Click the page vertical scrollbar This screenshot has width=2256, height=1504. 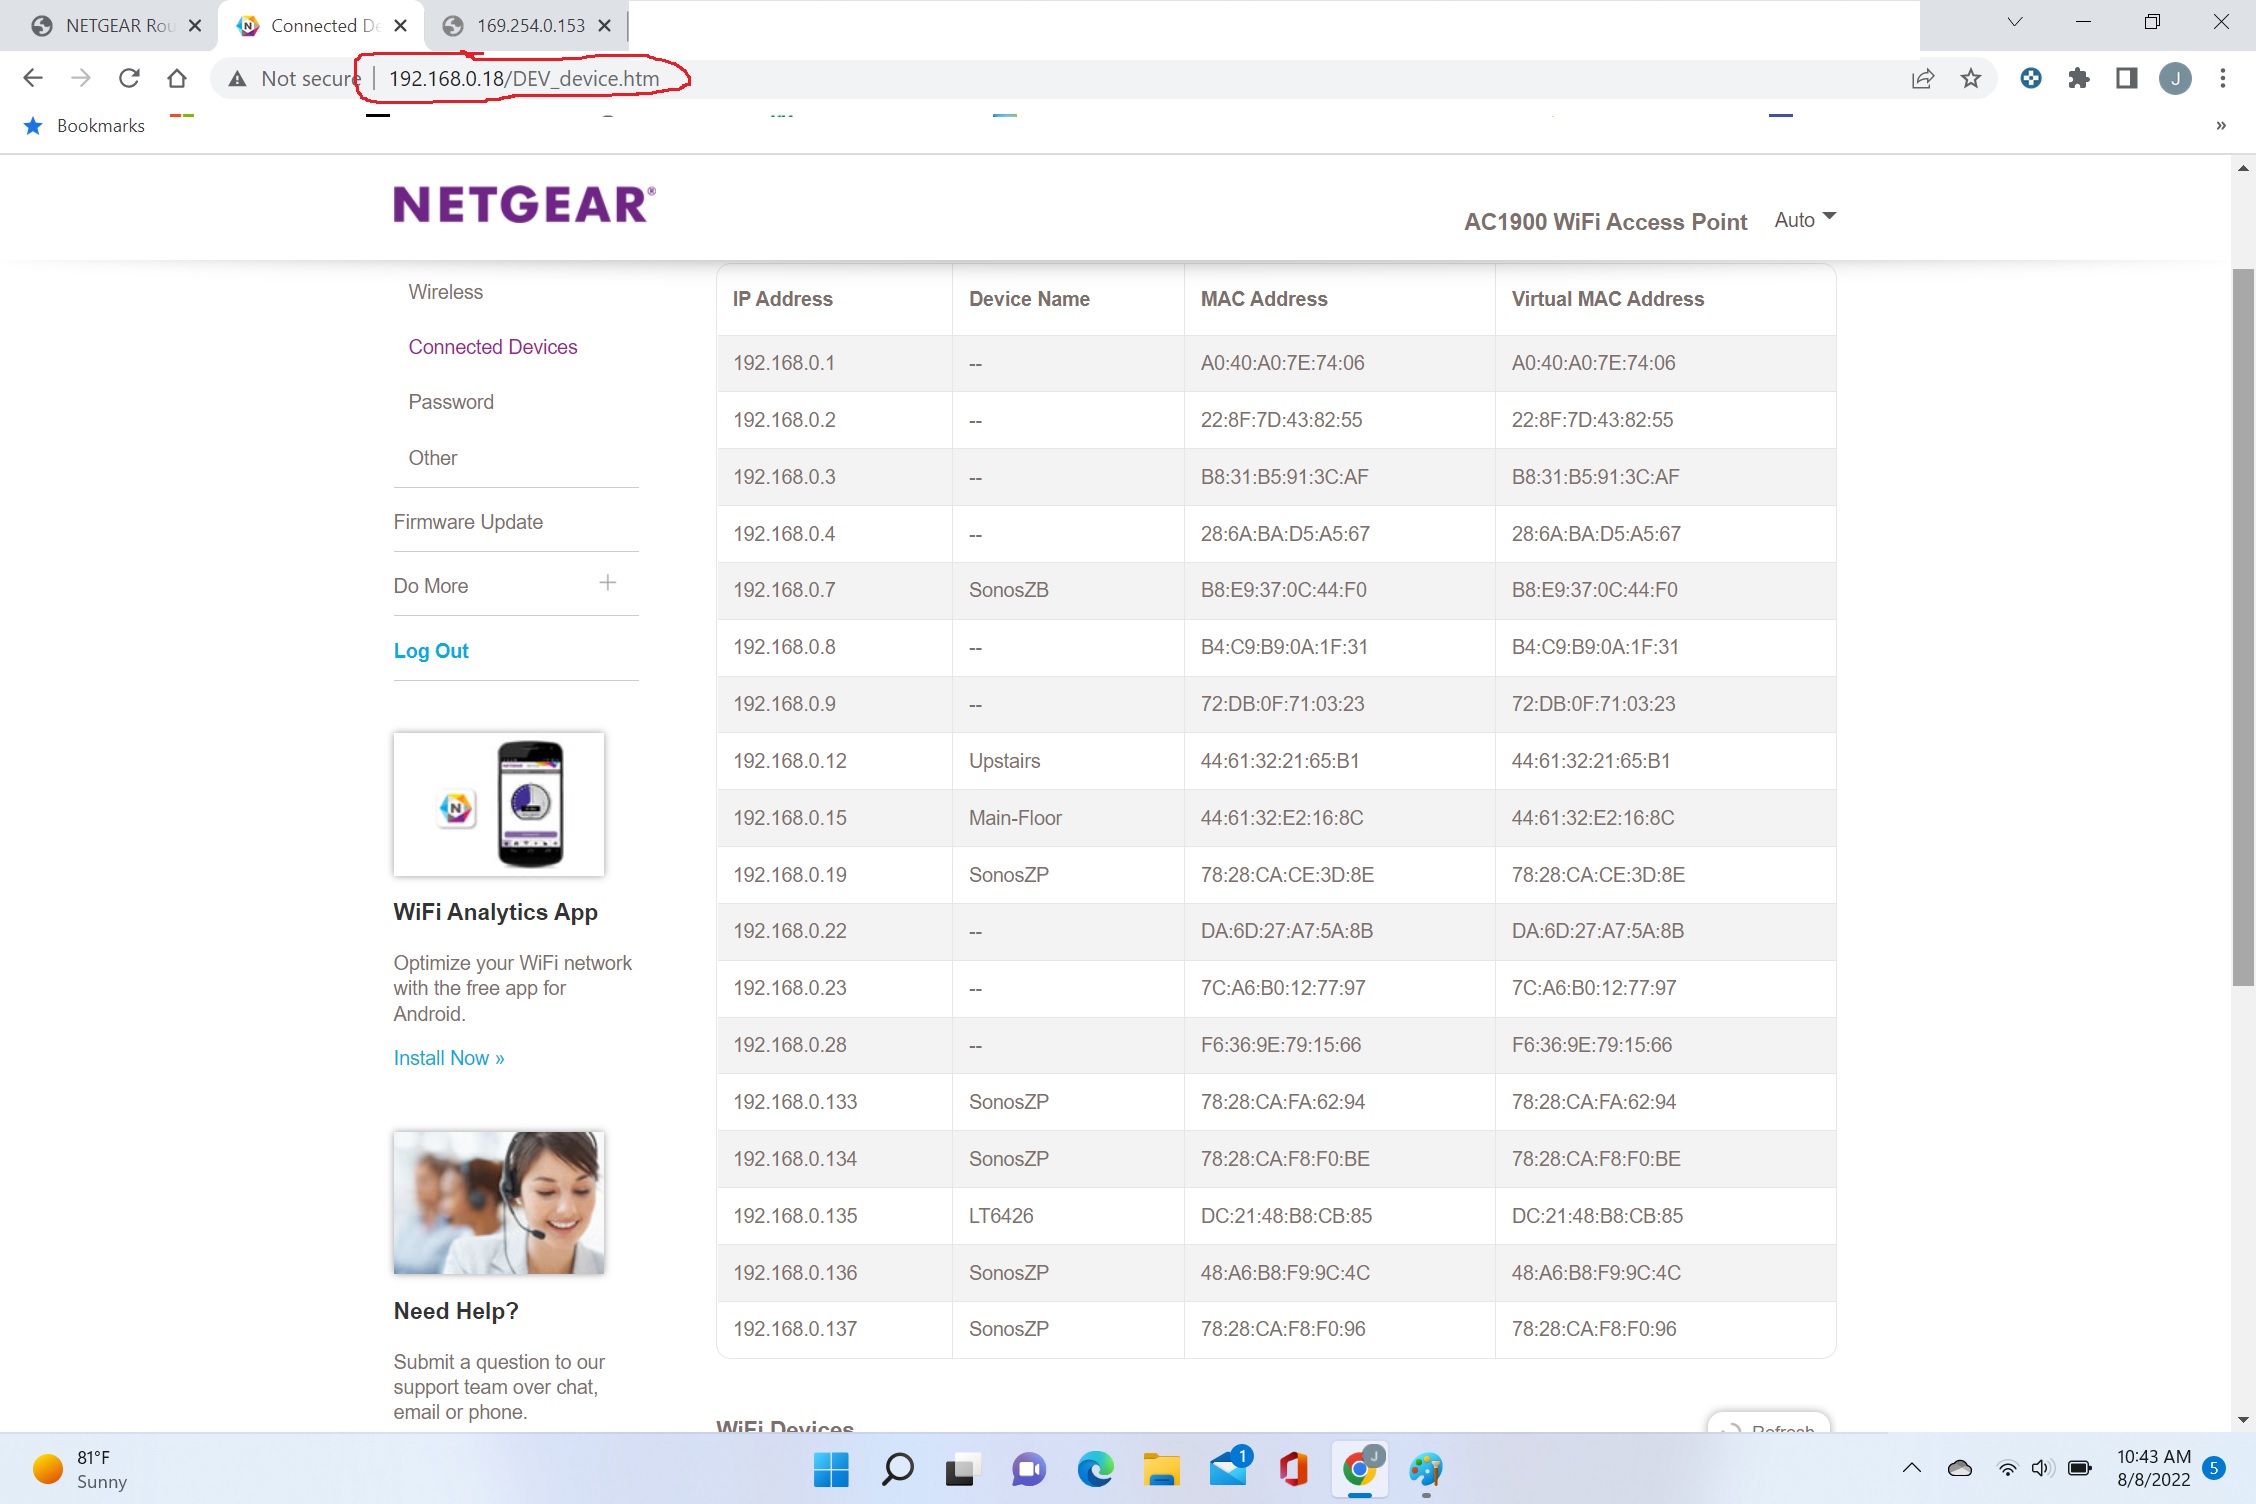pyautogui.click(x=2243, y=627)
